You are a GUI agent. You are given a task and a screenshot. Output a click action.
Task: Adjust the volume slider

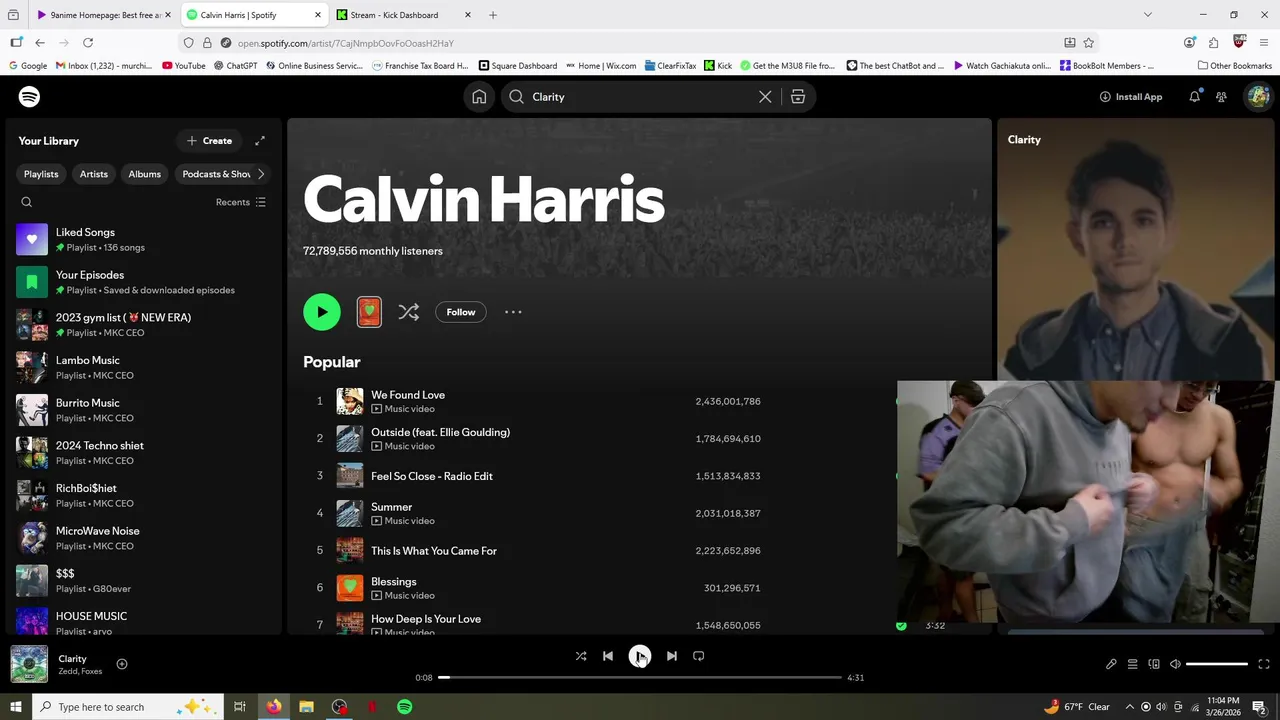[1217, 664]
